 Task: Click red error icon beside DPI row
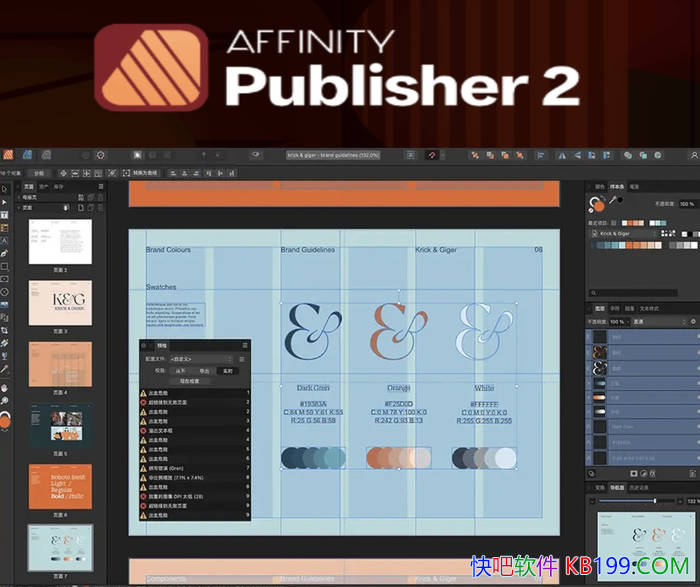(143, 496)
